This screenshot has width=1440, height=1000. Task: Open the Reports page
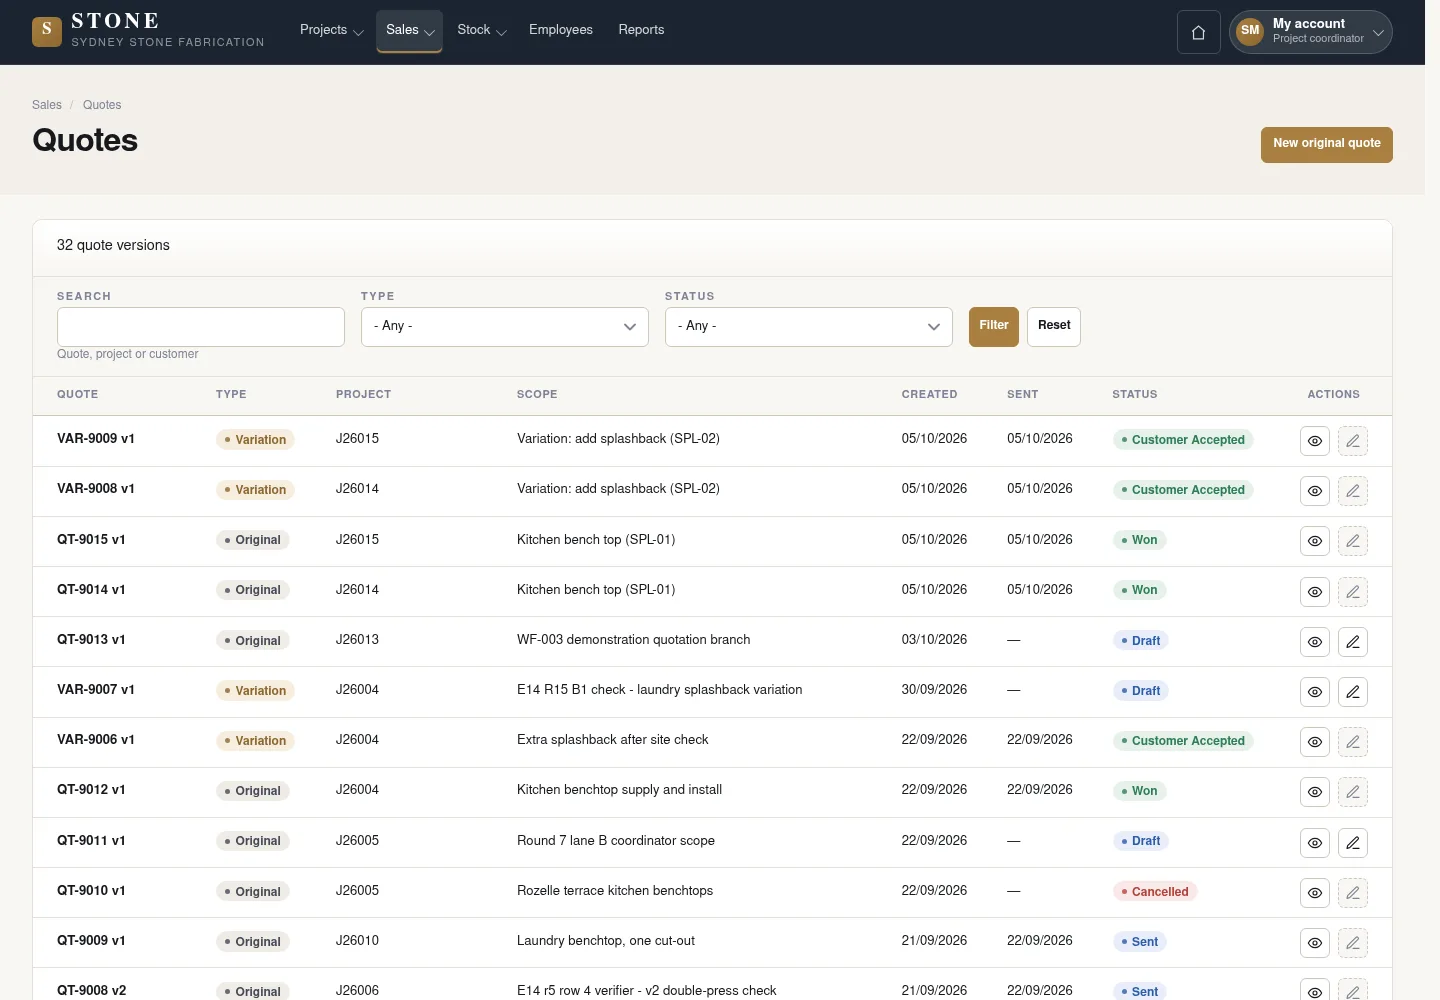641,30
